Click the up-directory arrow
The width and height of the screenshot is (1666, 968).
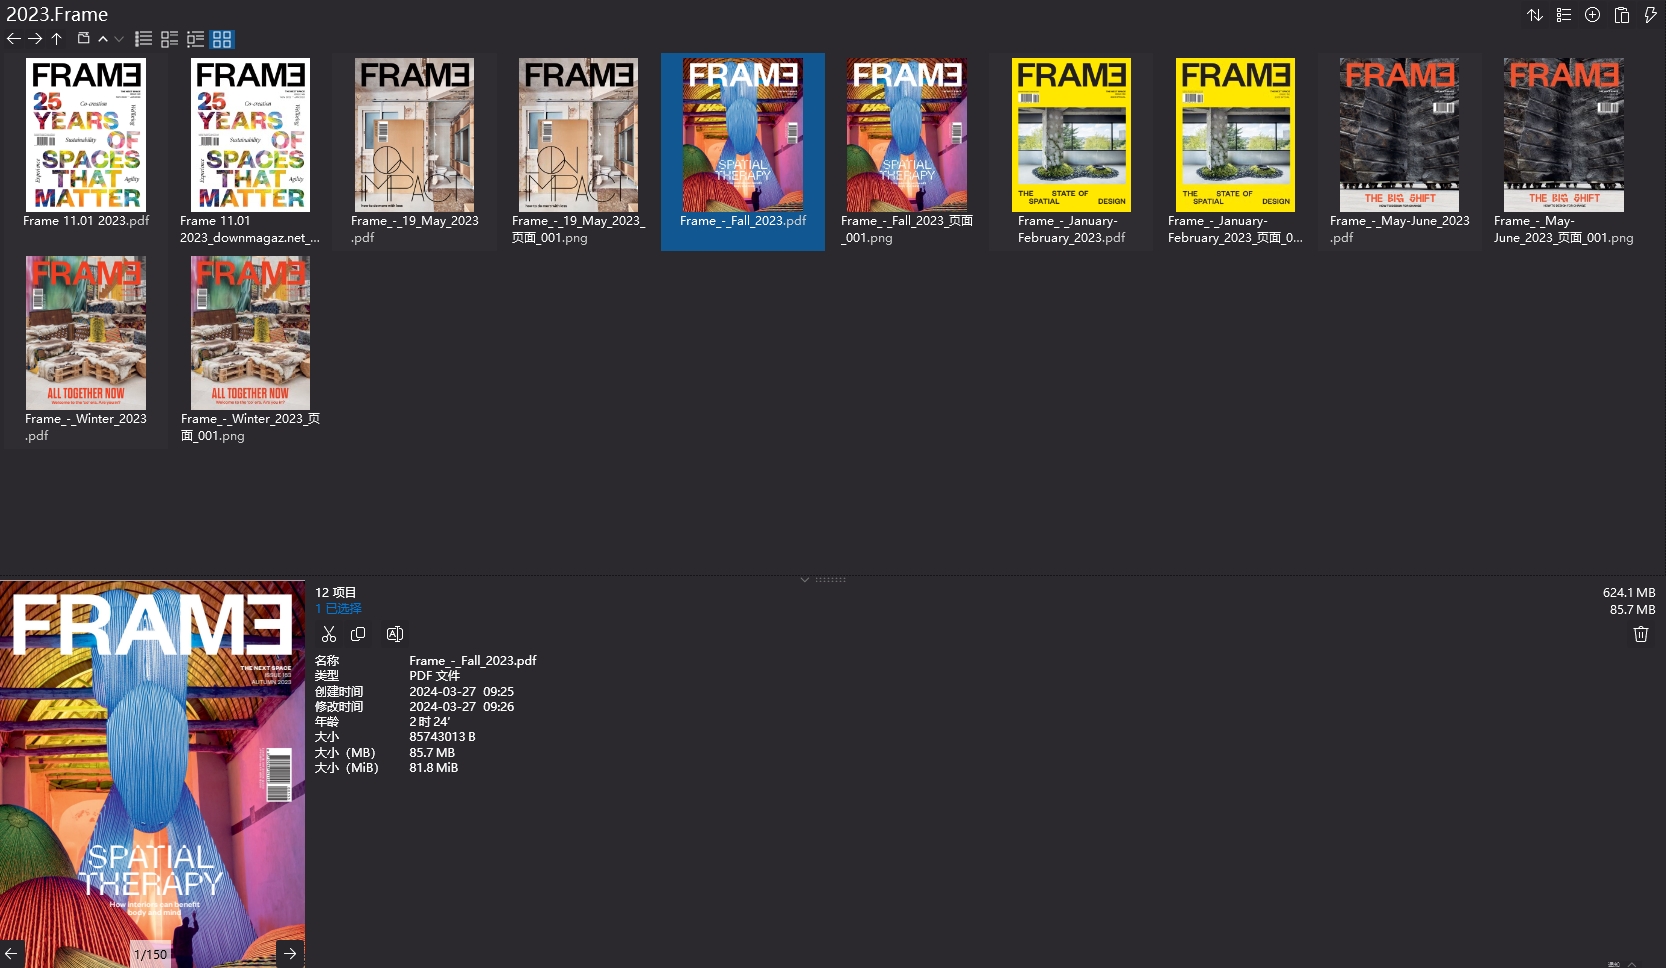[56, 39]
